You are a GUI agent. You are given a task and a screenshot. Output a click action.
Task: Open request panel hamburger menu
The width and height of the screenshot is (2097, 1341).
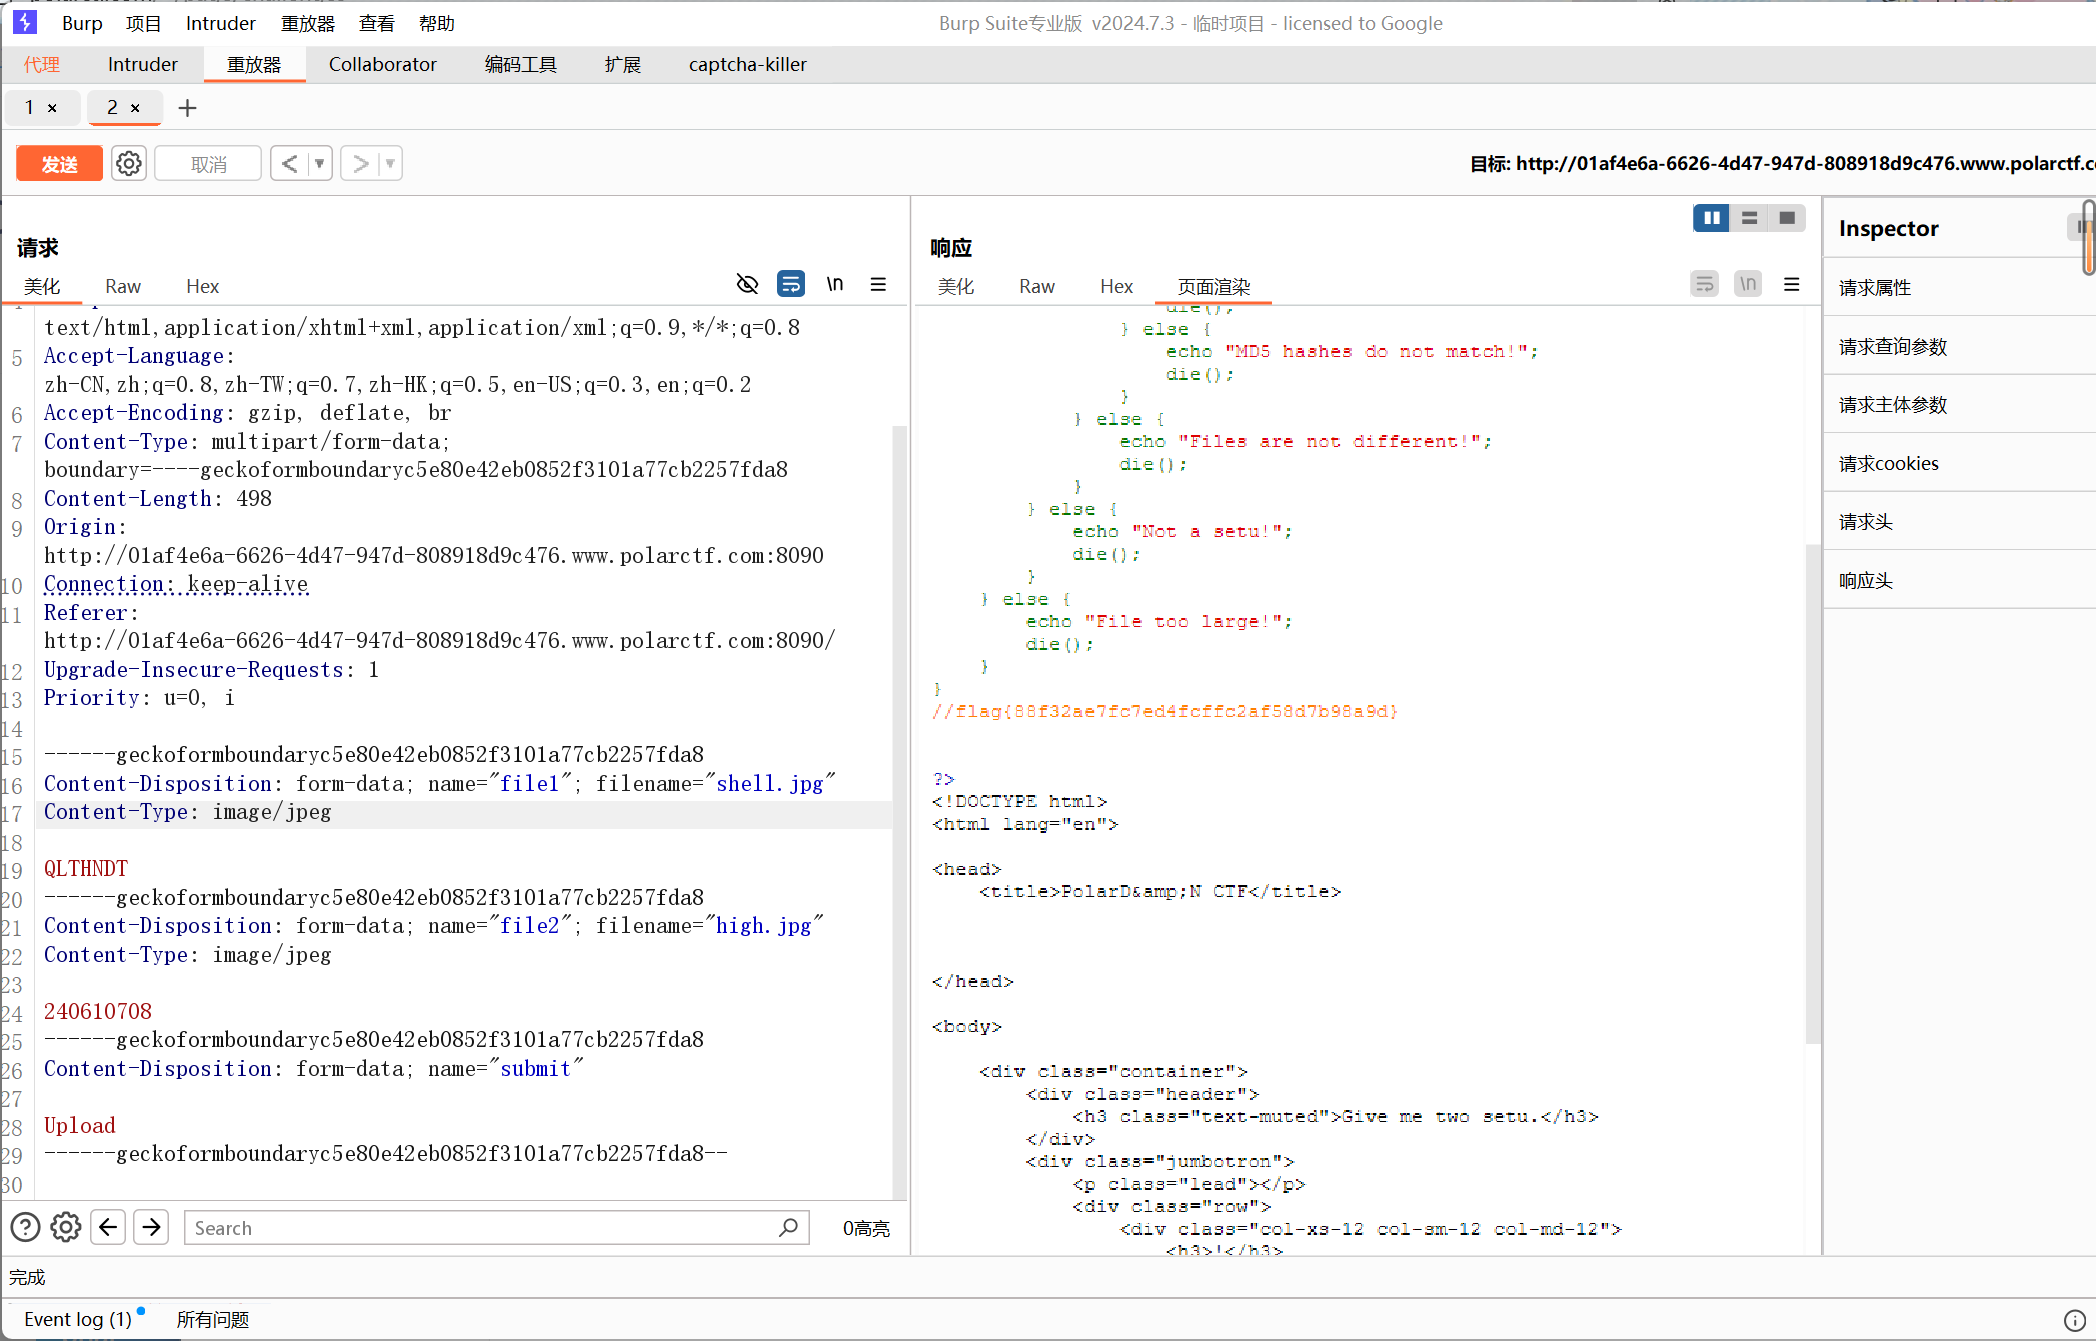click(x=878, y=284)
